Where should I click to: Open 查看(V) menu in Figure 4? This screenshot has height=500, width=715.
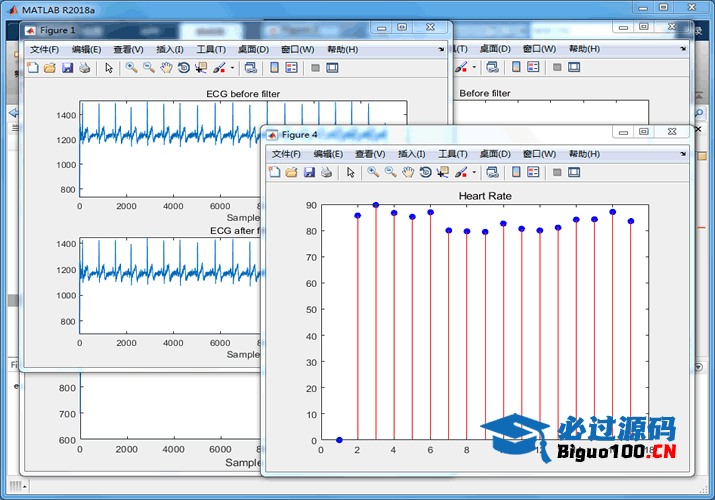pos(370,154)
